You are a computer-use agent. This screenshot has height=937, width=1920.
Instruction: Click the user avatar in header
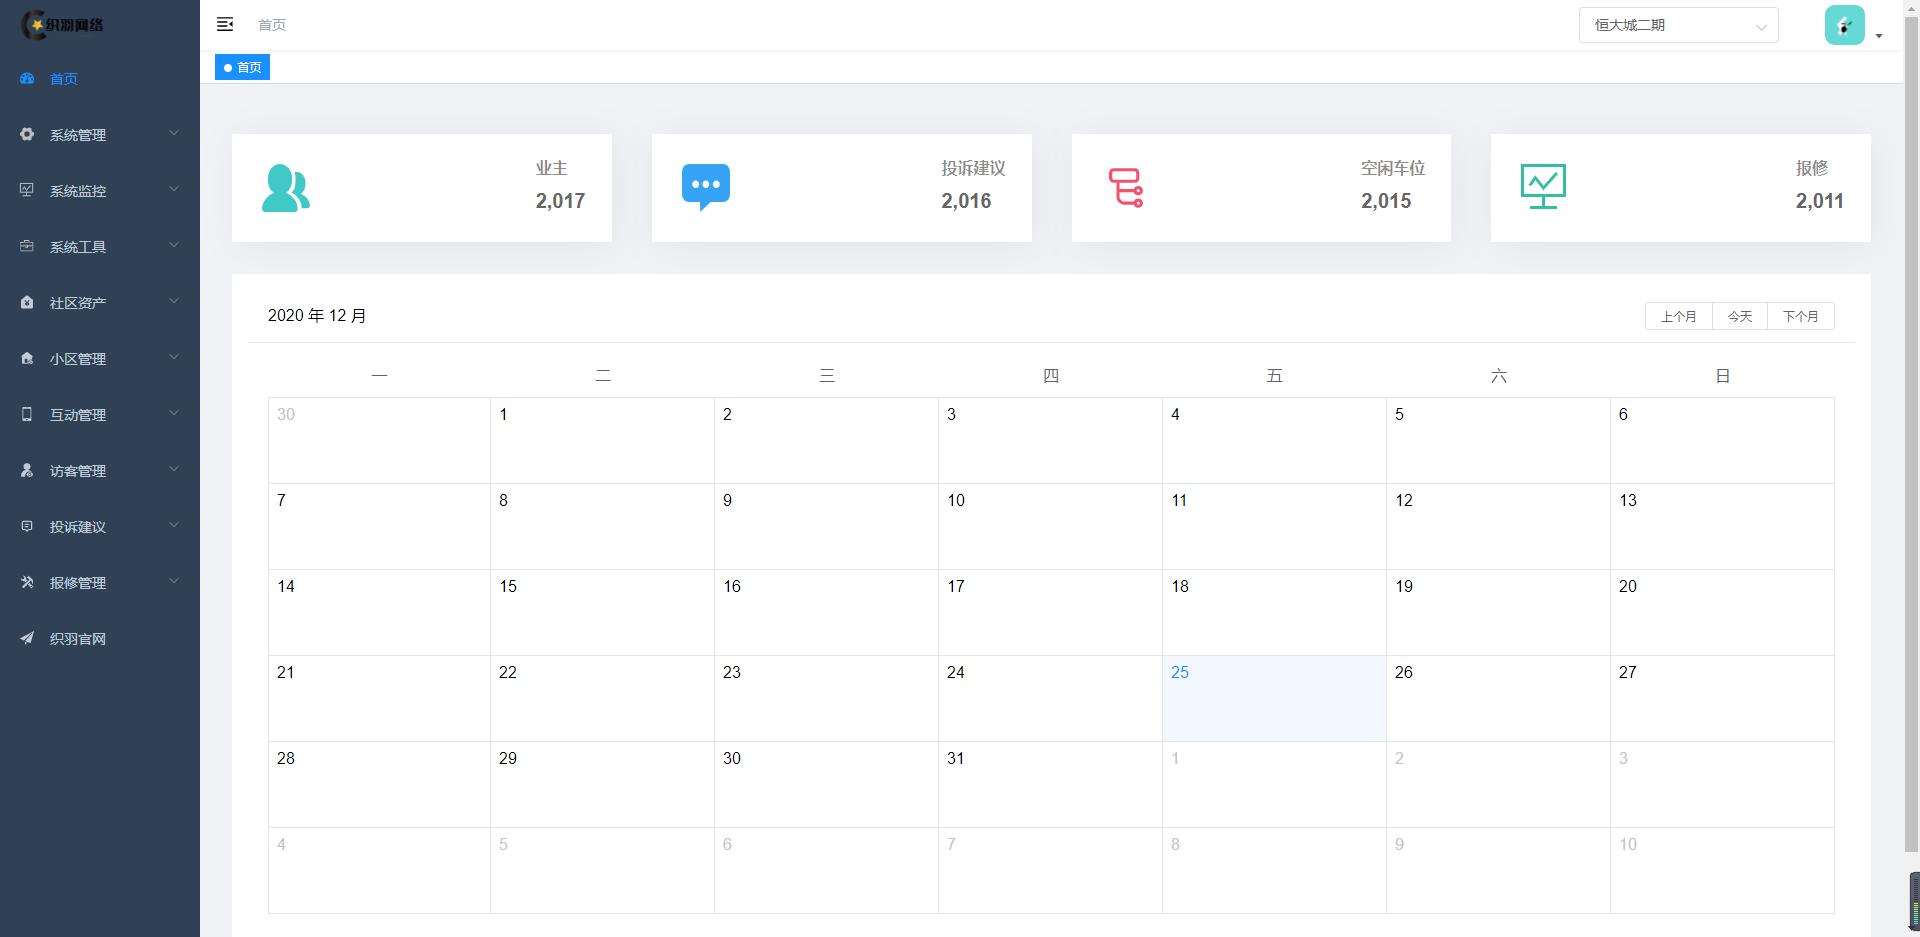click(x=1844, y=25)
